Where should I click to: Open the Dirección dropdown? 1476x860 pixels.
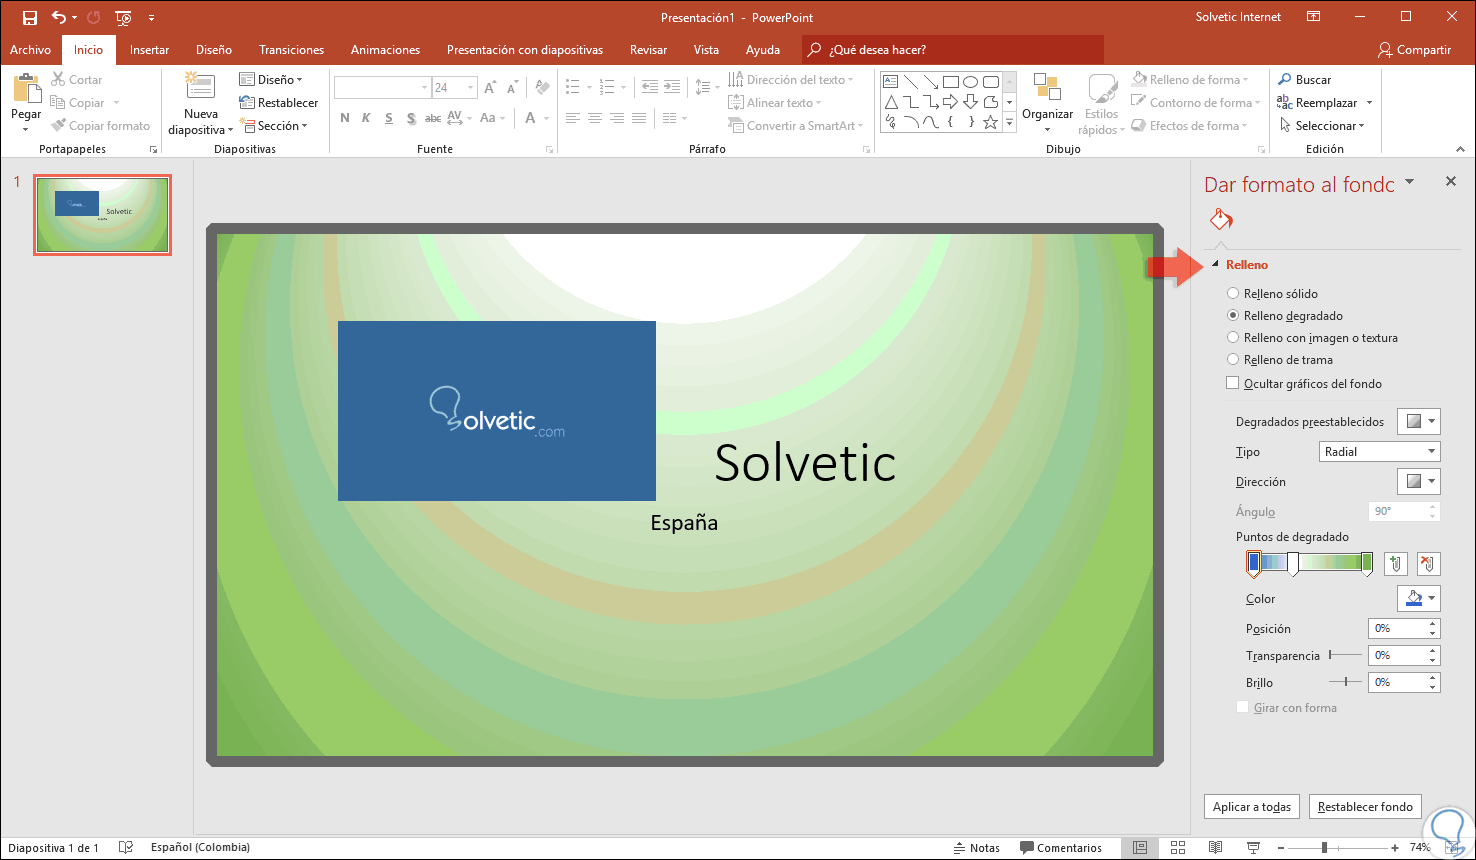1419,482
